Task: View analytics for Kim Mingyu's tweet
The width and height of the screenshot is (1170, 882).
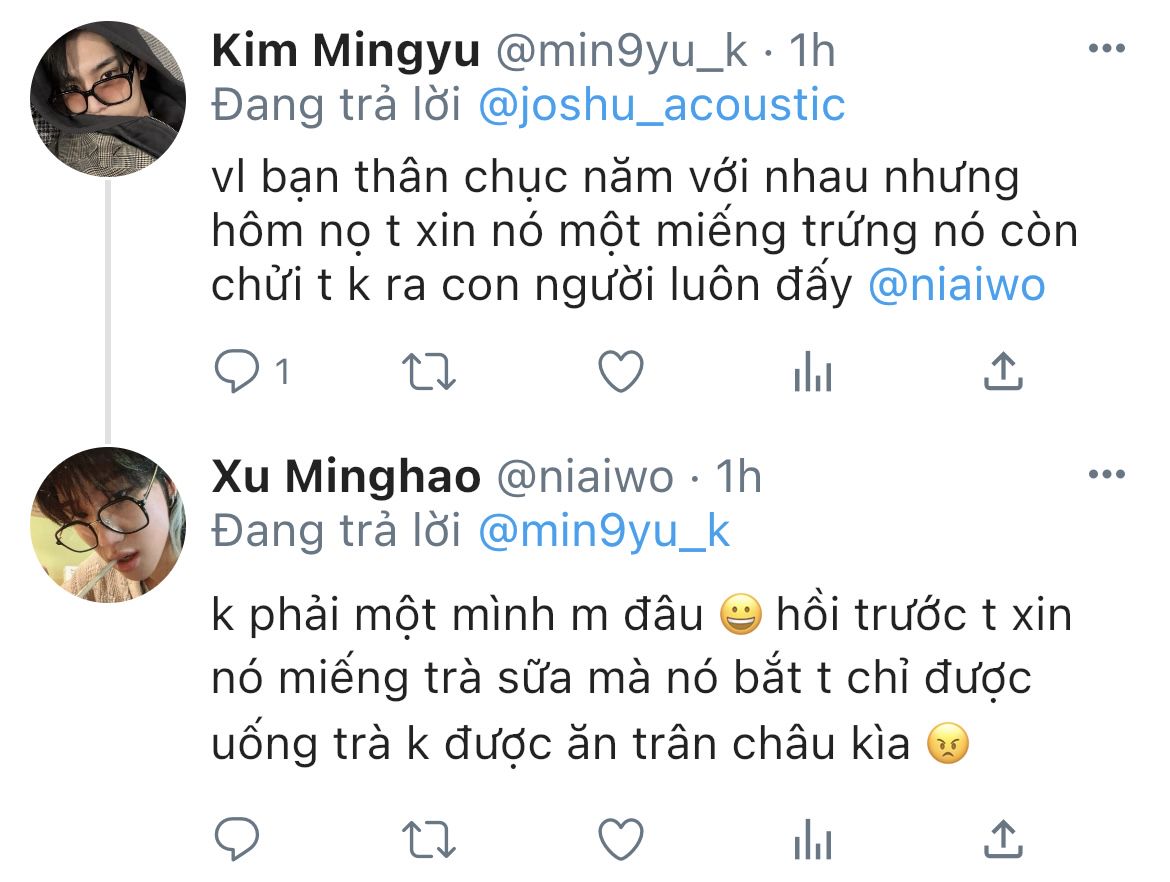Action: [813, 371]
